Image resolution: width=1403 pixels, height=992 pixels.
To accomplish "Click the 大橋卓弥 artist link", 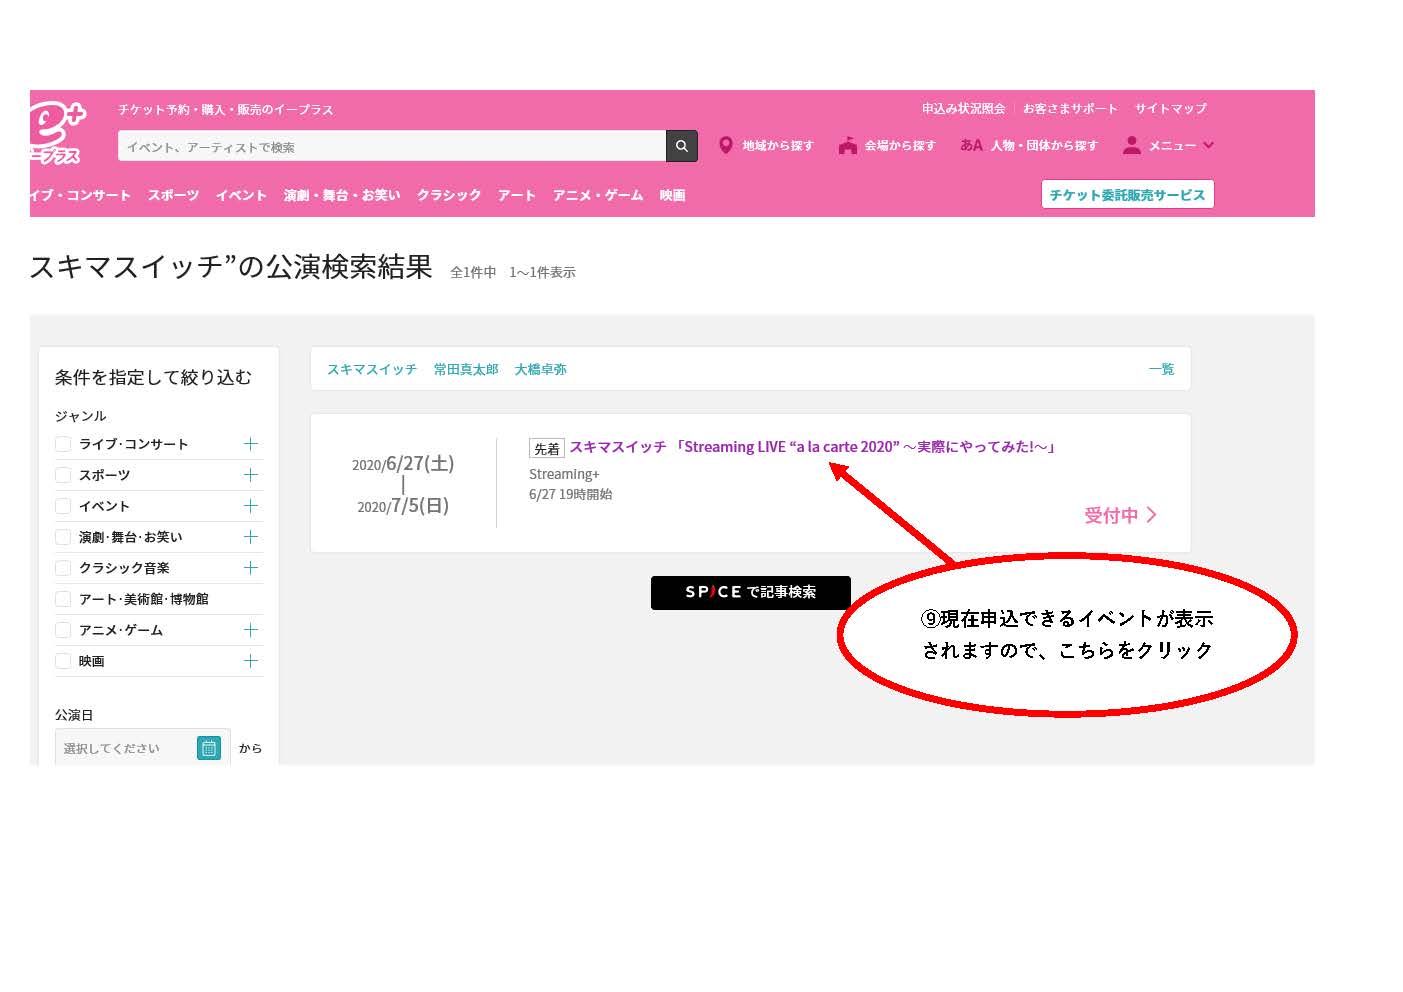I will tap(540, 369).
